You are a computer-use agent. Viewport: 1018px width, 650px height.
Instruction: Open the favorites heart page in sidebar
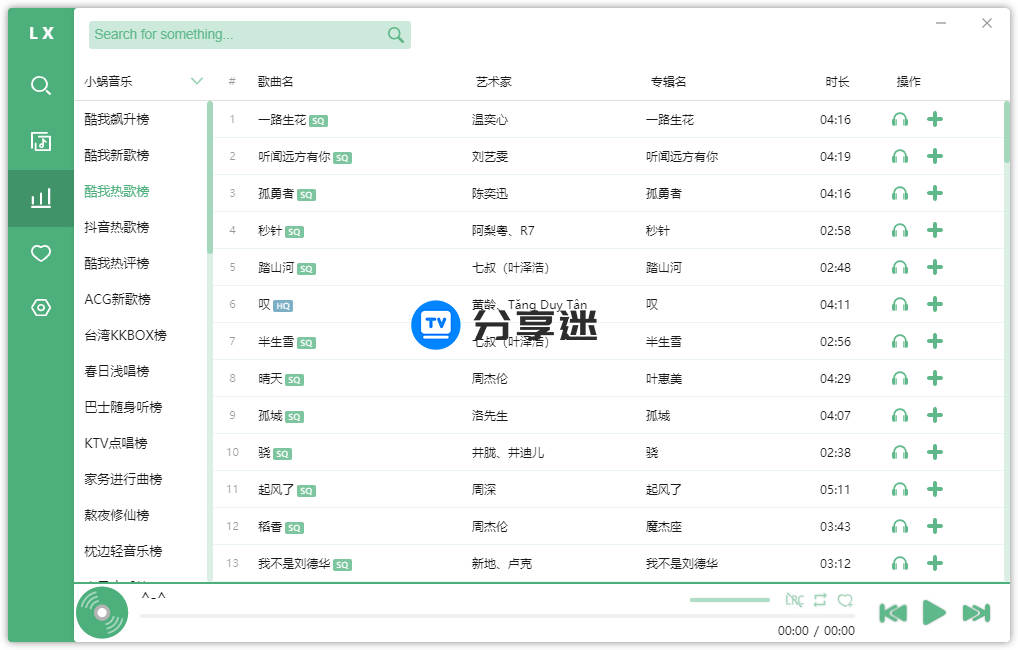pyautogui.click(x=40, y=253)
